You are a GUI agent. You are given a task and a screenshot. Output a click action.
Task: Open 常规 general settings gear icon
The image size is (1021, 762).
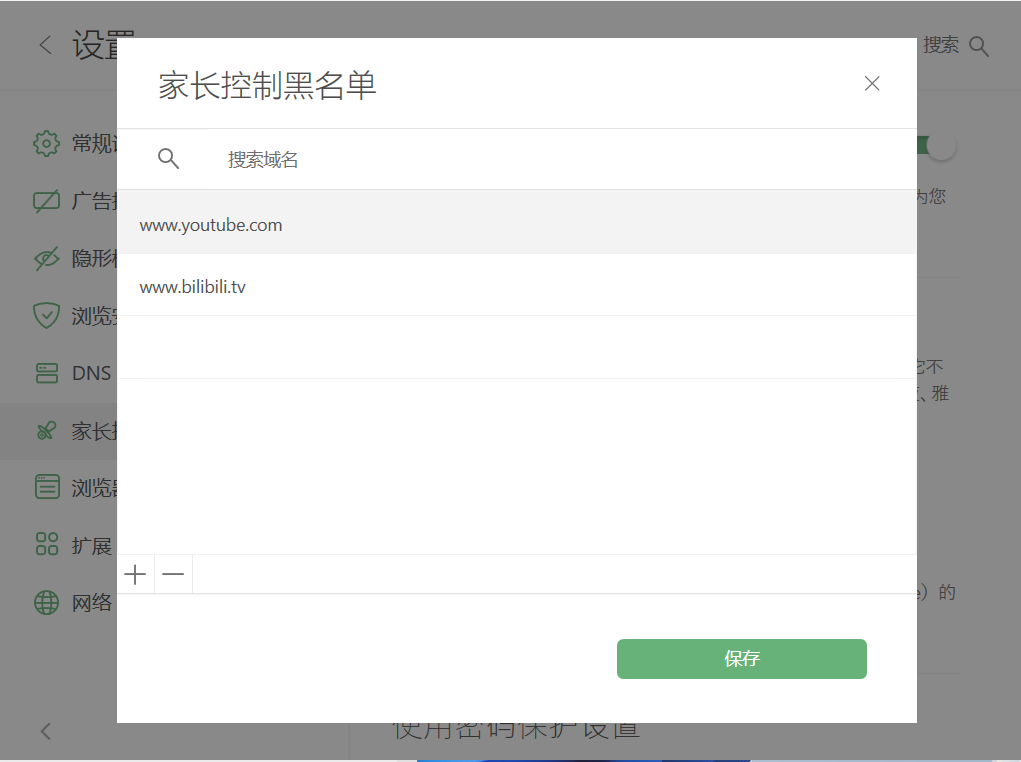pyautogui.click(x=46, y=143)
